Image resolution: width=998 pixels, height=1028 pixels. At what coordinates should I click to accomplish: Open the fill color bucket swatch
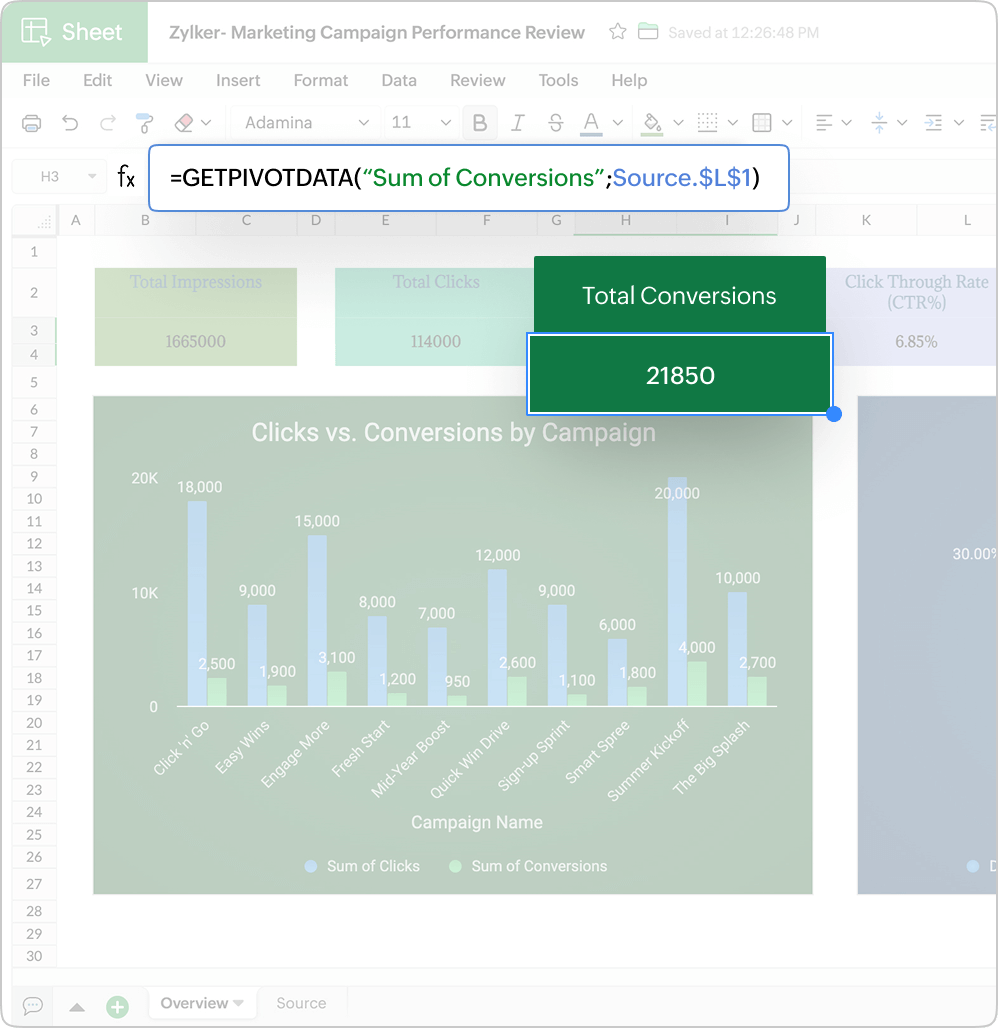coord(652,123)
